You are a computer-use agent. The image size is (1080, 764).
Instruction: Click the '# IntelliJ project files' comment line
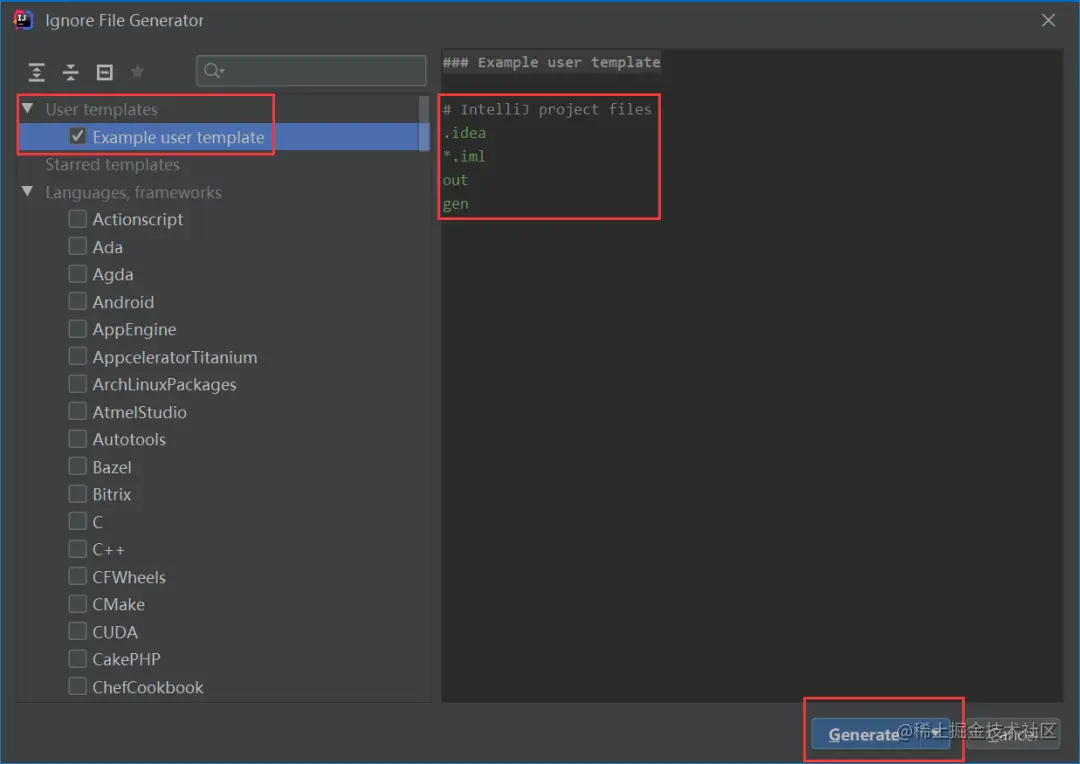pyautogui.click(x=547, y=109)
